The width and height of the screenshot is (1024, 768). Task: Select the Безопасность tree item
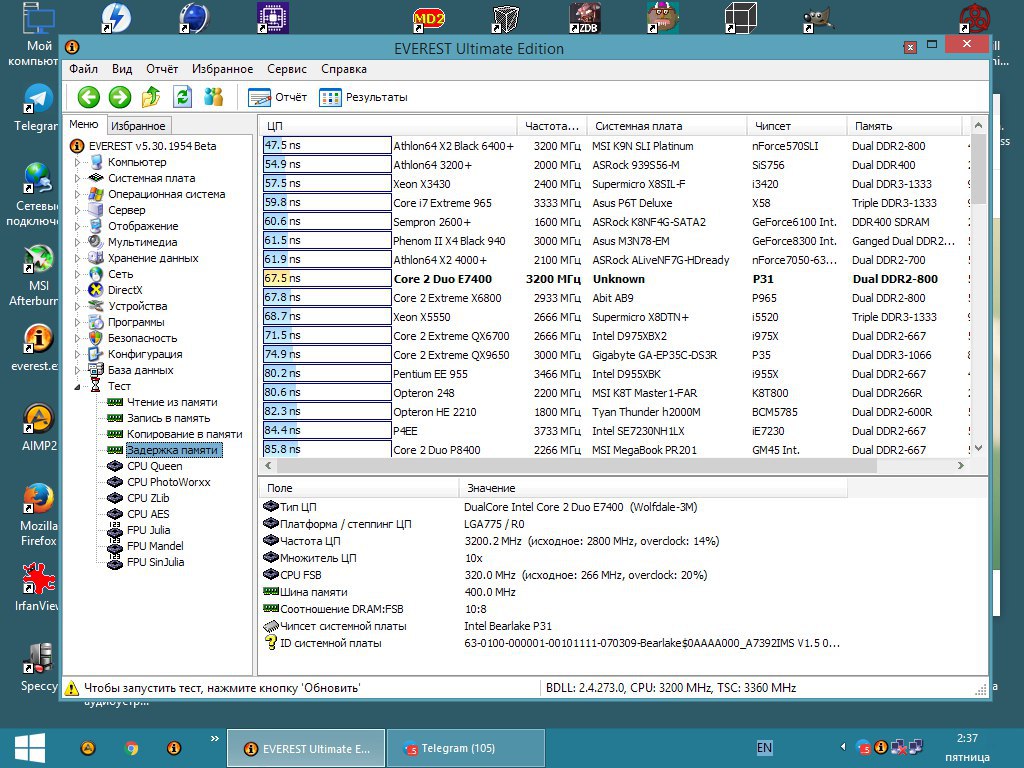point(142,338)
